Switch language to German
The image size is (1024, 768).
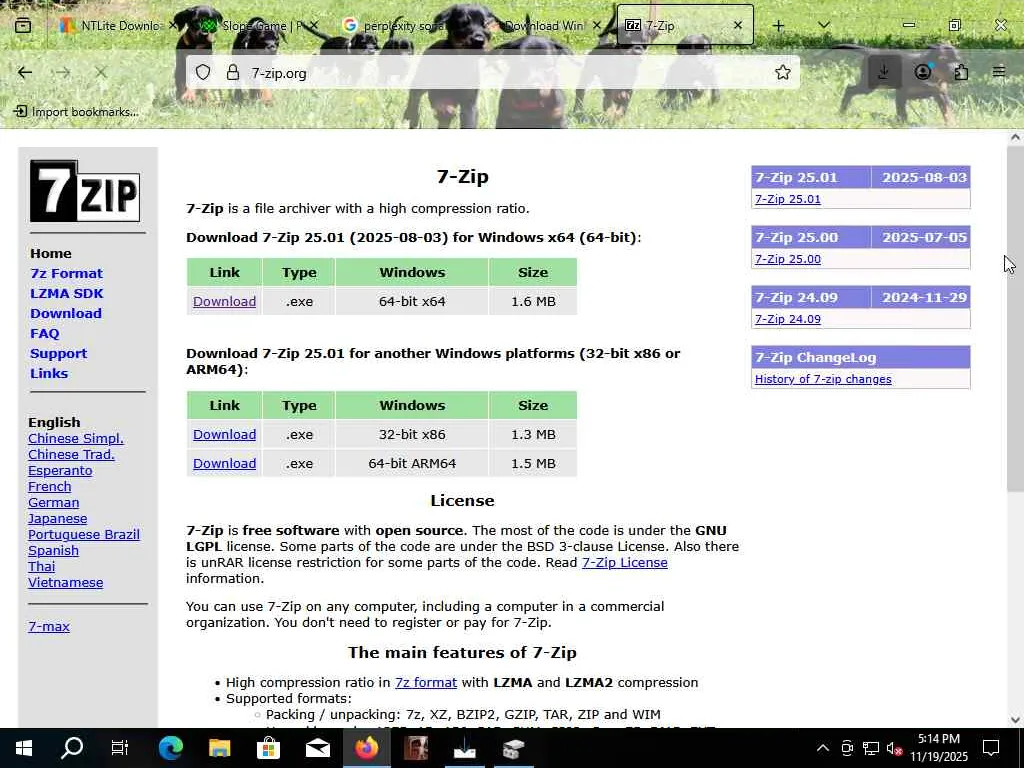pyautogui.click(x=54, y=503)
